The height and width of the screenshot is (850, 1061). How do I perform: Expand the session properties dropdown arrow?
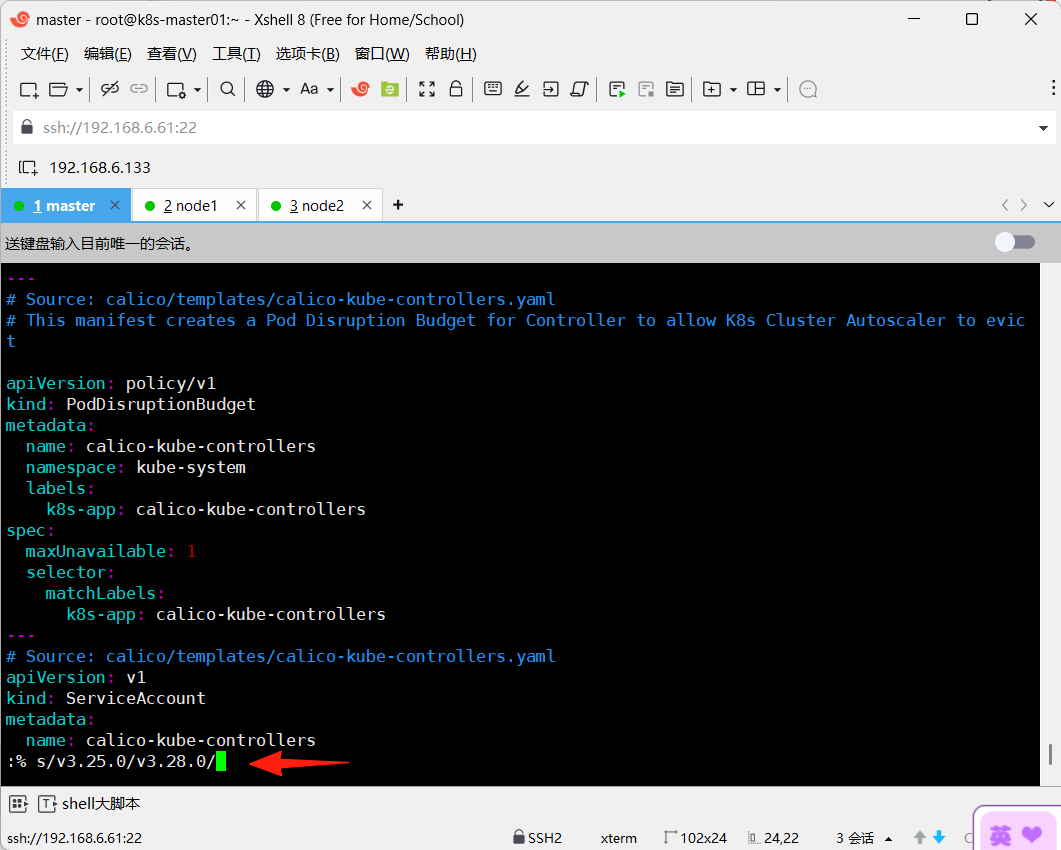coord(198,89)
